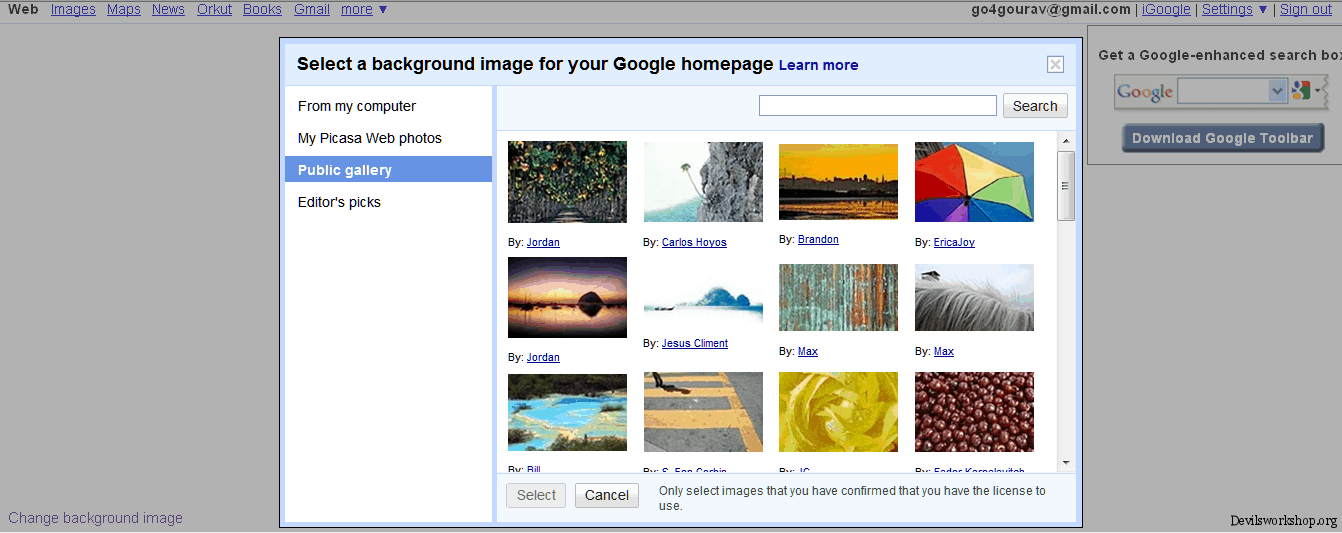Click inside the gallery search text field
The height and width of the screenshot is (533, 1342).
(878, 106)
